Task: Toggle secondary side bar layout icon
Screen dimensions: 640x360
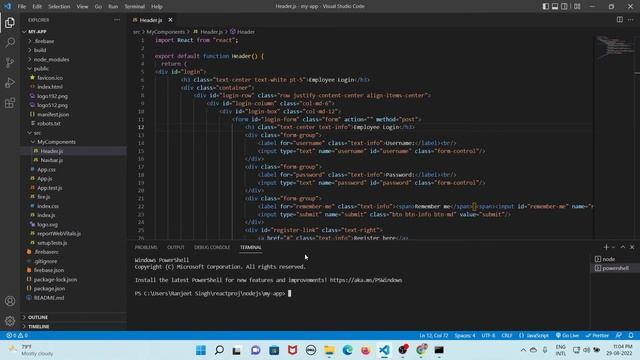Action: click(x=564, y=6)
